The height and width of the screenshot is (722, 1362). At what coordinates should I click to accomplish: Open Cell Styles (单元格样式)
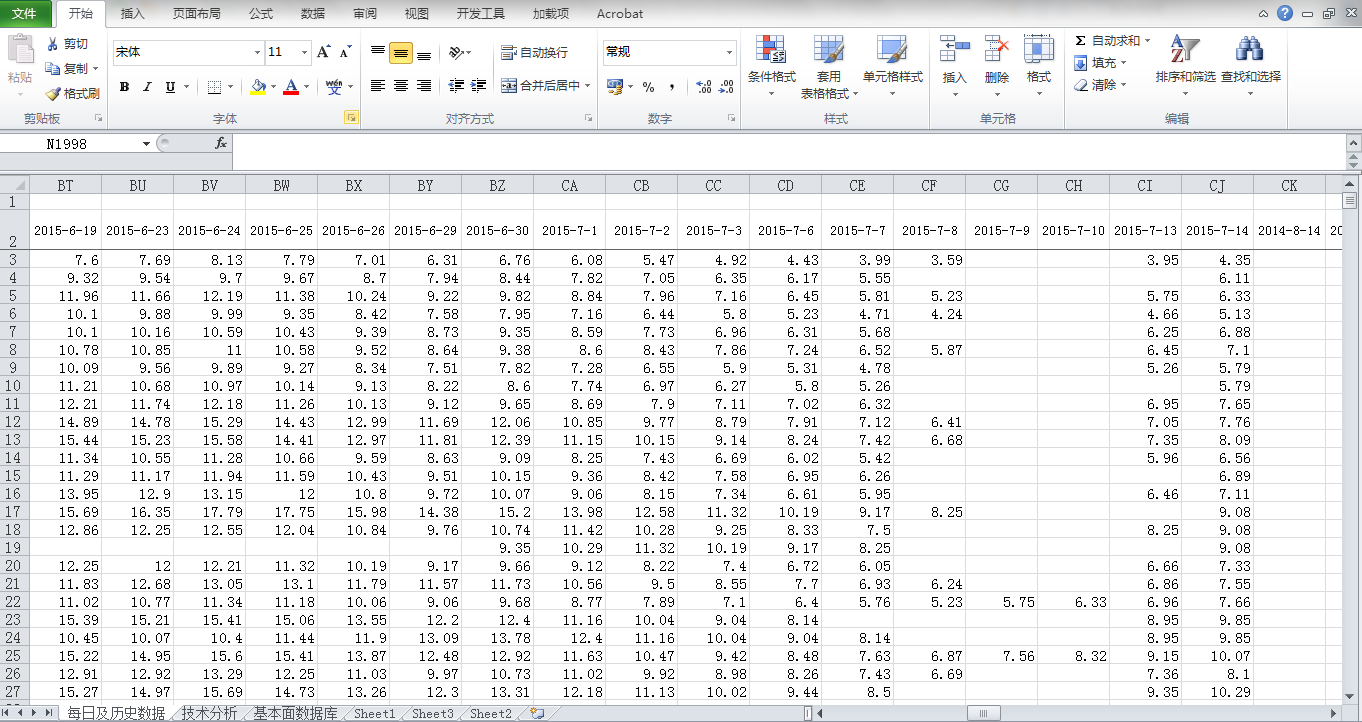[892, 66]
